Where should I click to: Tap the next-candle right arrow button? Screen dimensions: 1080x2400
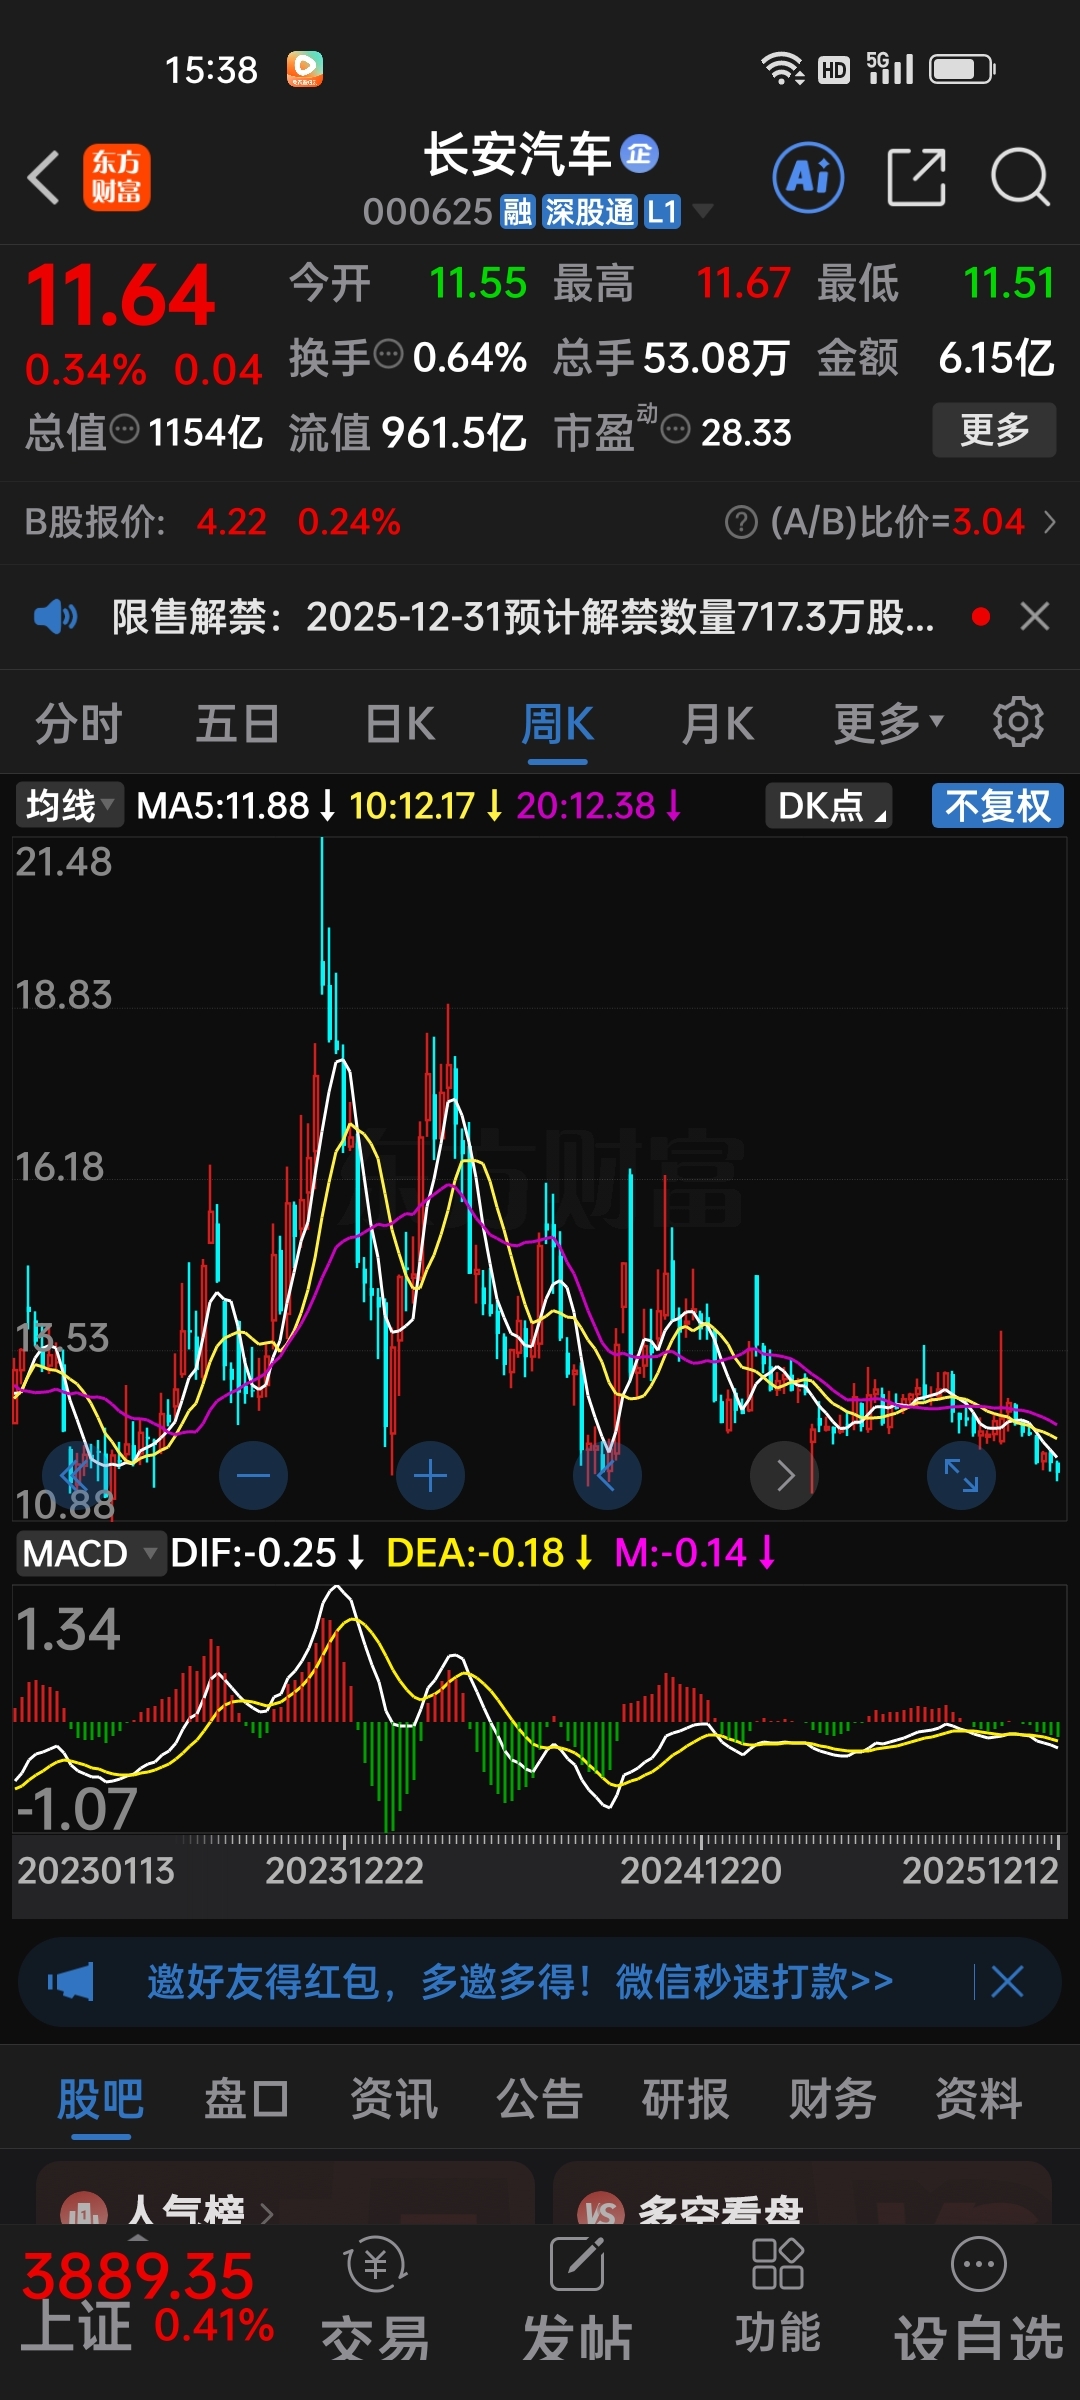(785, 1476)
